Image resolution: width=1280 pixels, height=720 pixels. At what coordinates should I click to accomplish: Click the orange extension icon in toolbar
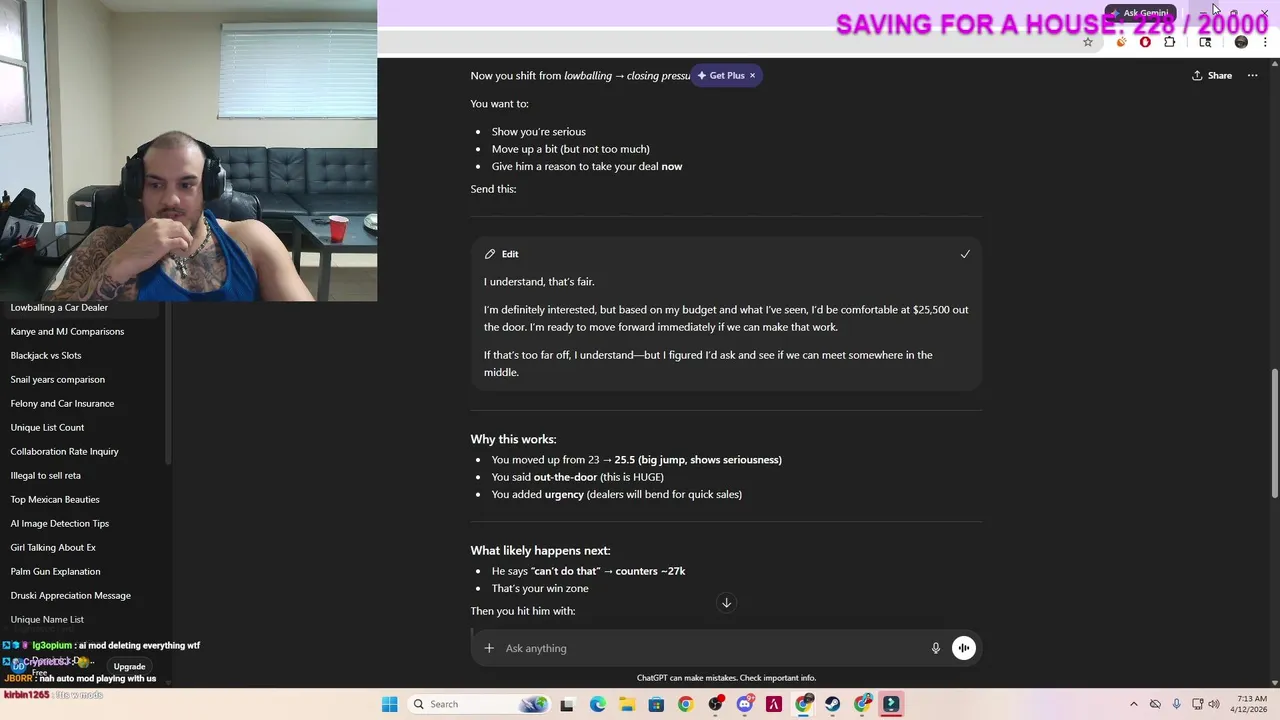pyautogui.click(x=1121, y=42)
